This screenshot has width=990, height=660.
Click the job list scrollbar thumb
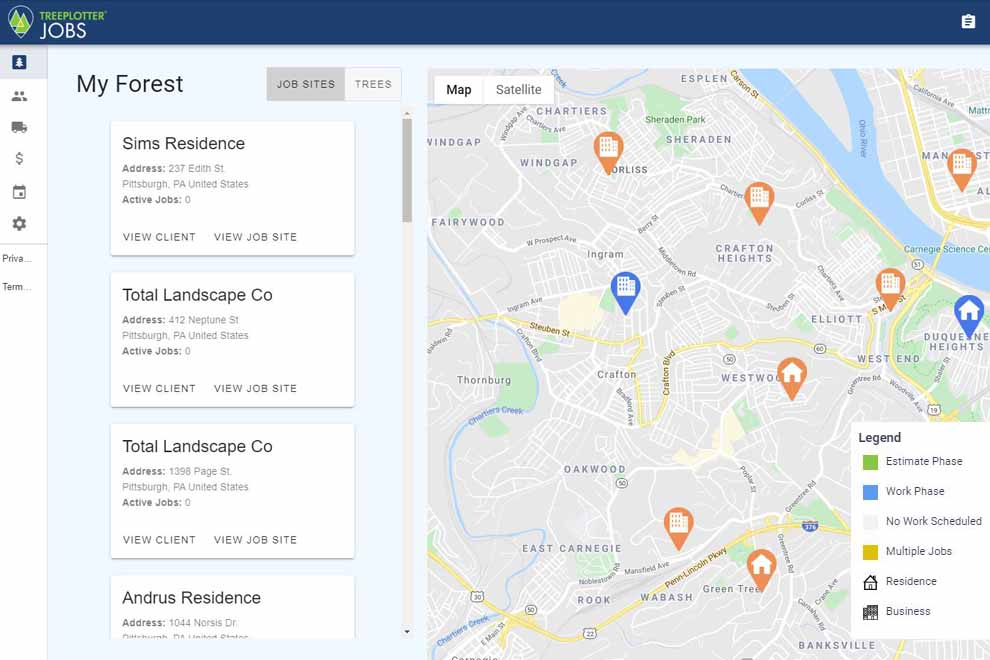click(407, 171)
